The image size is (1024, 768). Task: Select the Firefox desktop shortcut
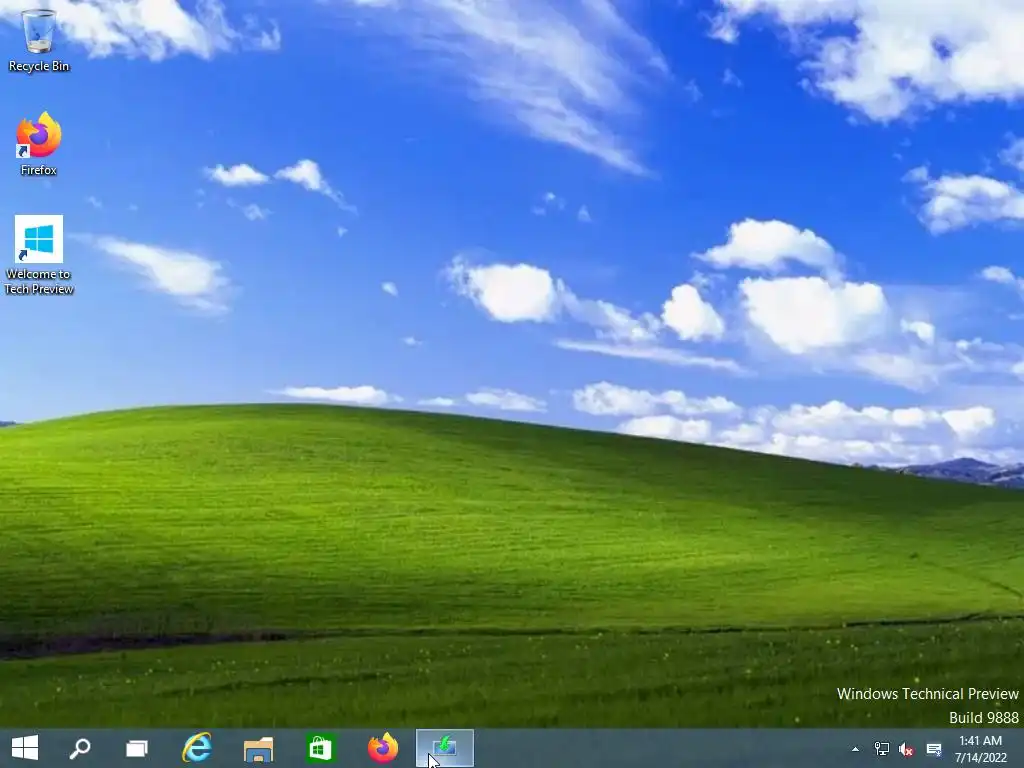39,144
